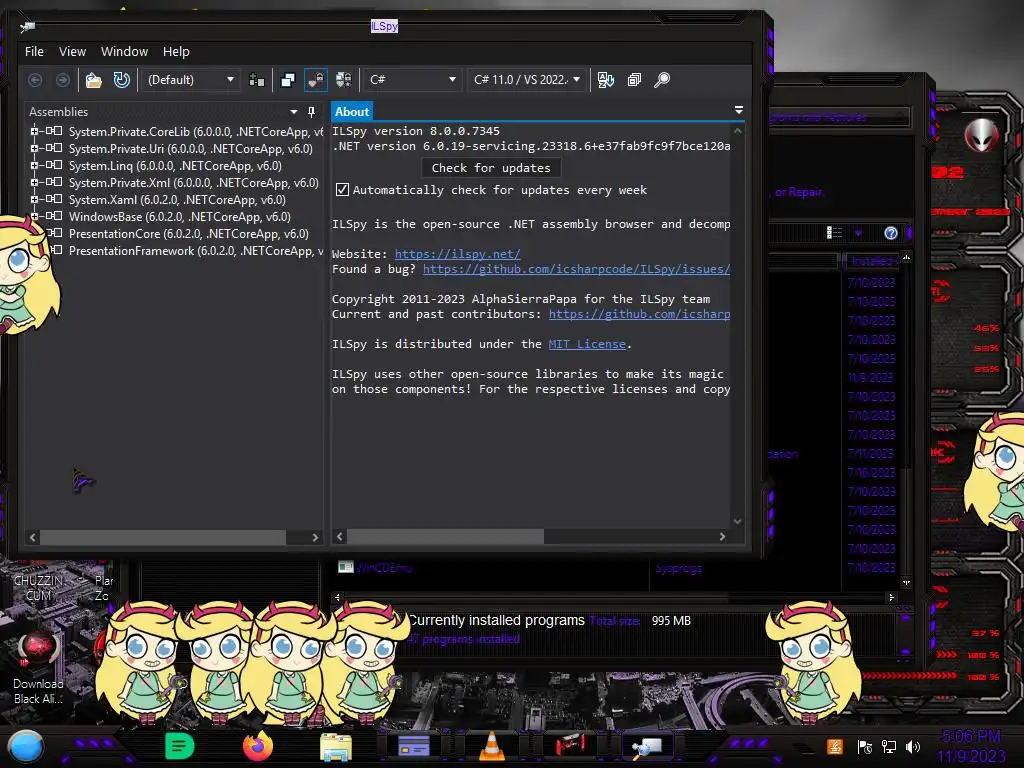
Task: Click the orange Java tray icon
Action: [835, 746]
